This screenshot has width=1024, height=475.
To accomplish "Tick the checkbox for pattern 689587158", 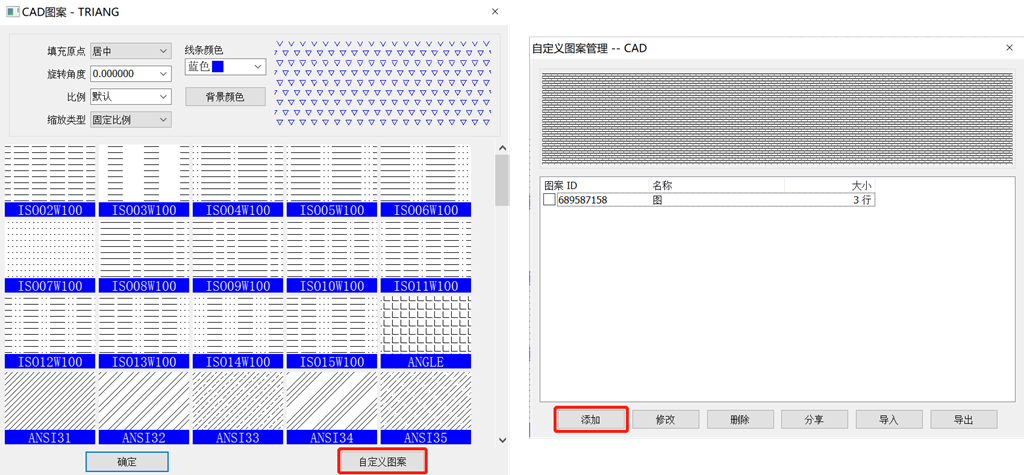I will pos(549,200).
